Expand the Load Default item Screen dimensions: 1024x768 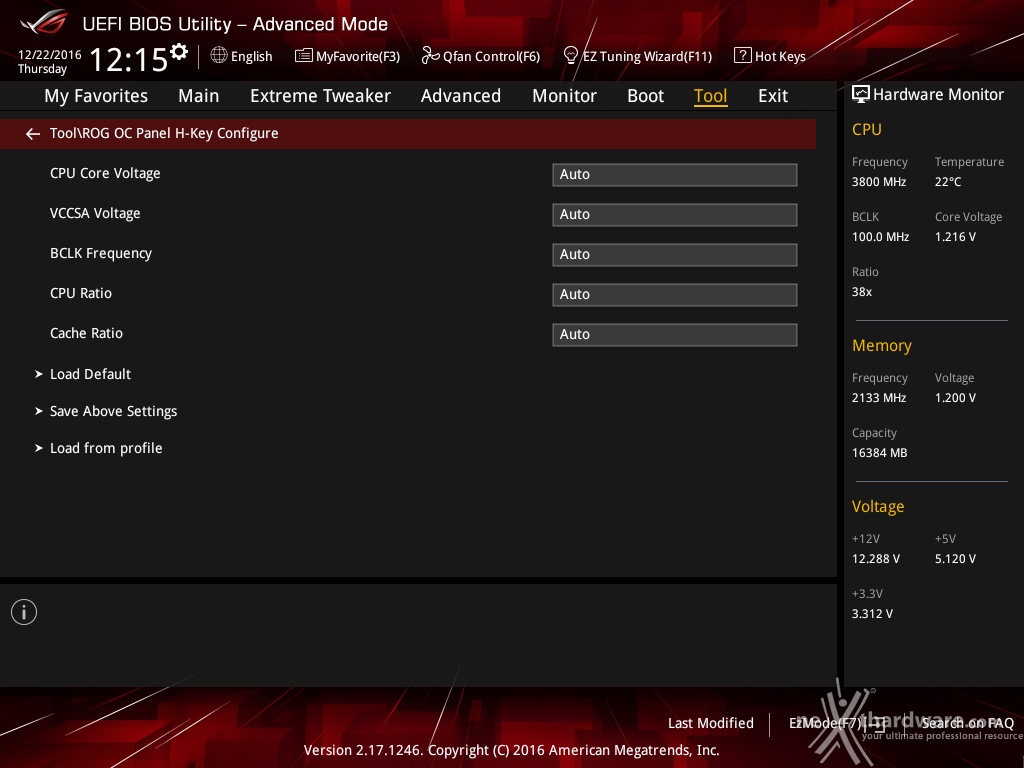pos(90,374)
